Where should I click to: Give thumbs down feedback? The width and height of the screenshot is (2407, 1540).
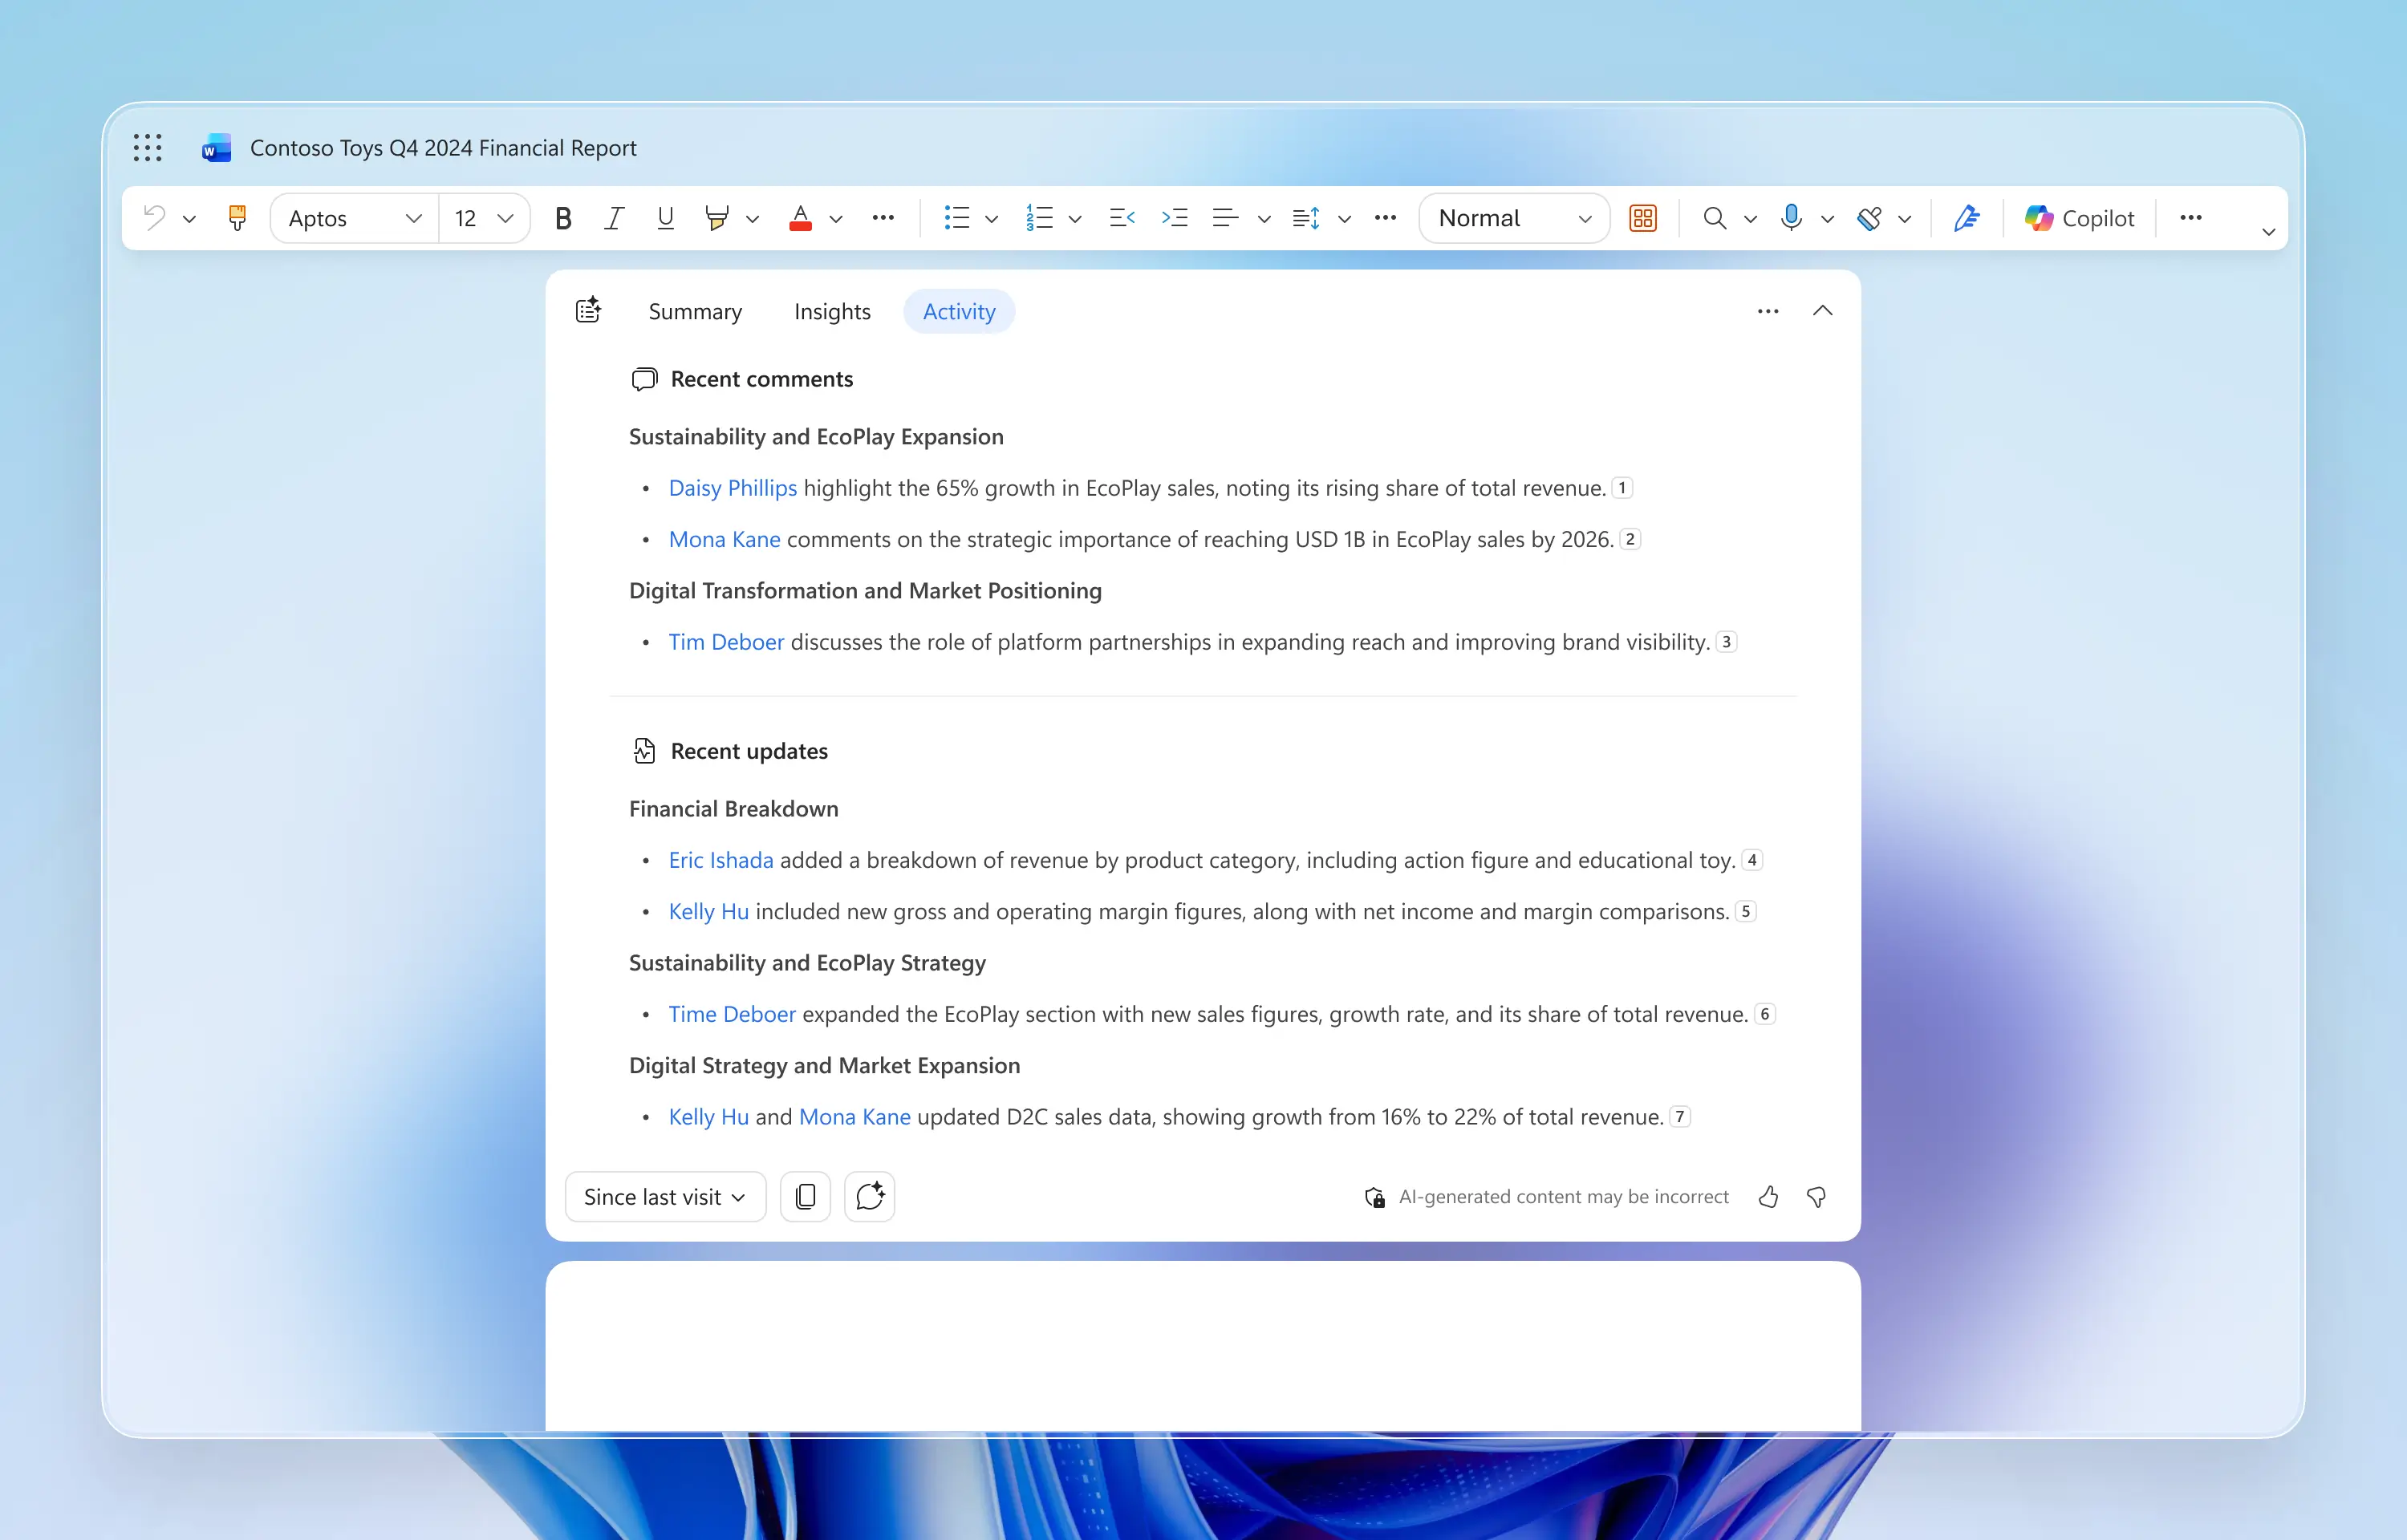pyautogui.click(x=1816, y=1197)
